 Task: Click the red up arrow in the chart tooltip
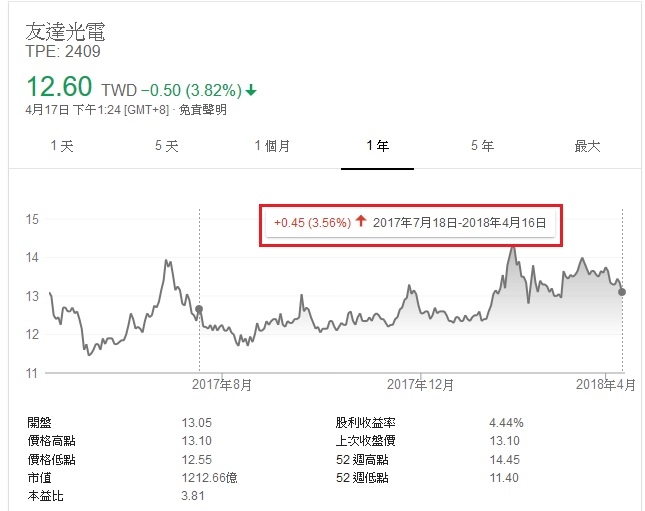(361, 221)
